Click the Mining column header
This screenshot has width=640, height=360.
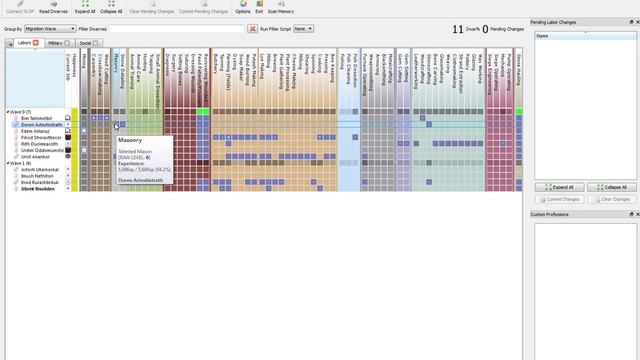click(84, 78)
